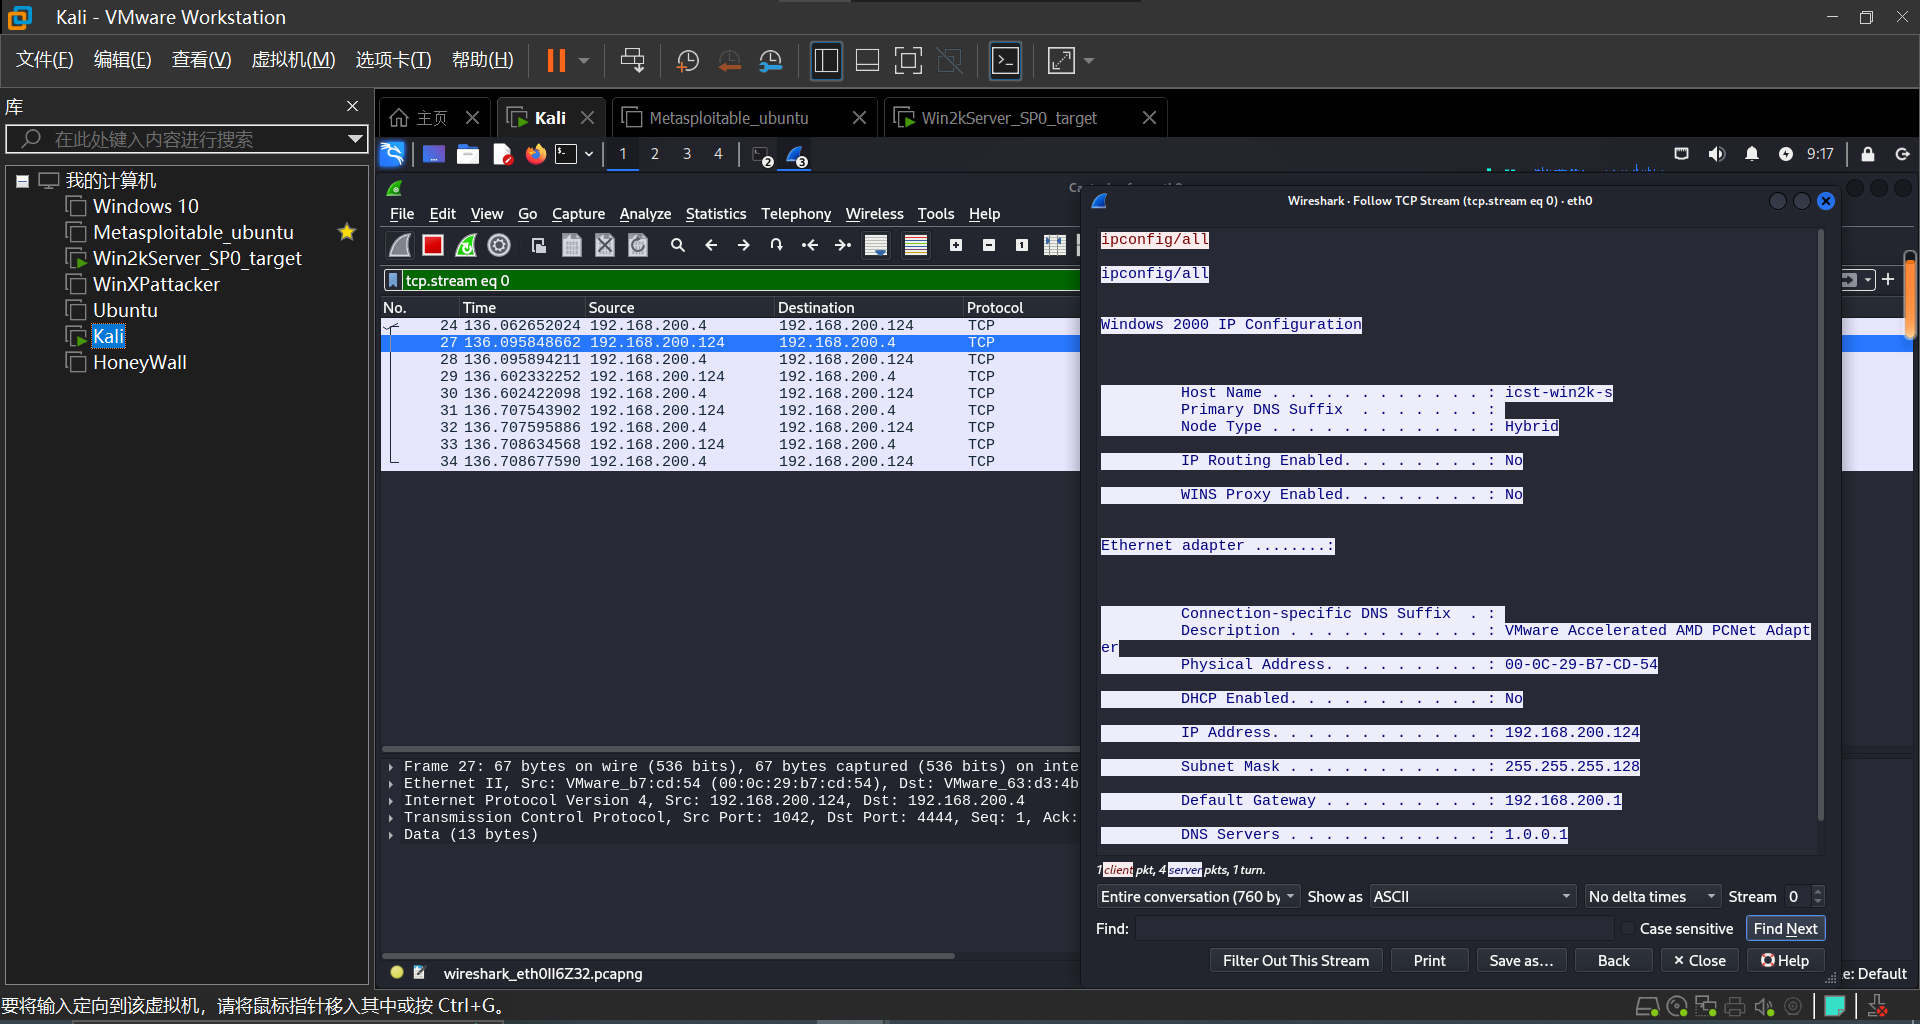Select Ubuntu in the VM library
The width and height of the screenshot is (1920, 1024).
(125, 311)
